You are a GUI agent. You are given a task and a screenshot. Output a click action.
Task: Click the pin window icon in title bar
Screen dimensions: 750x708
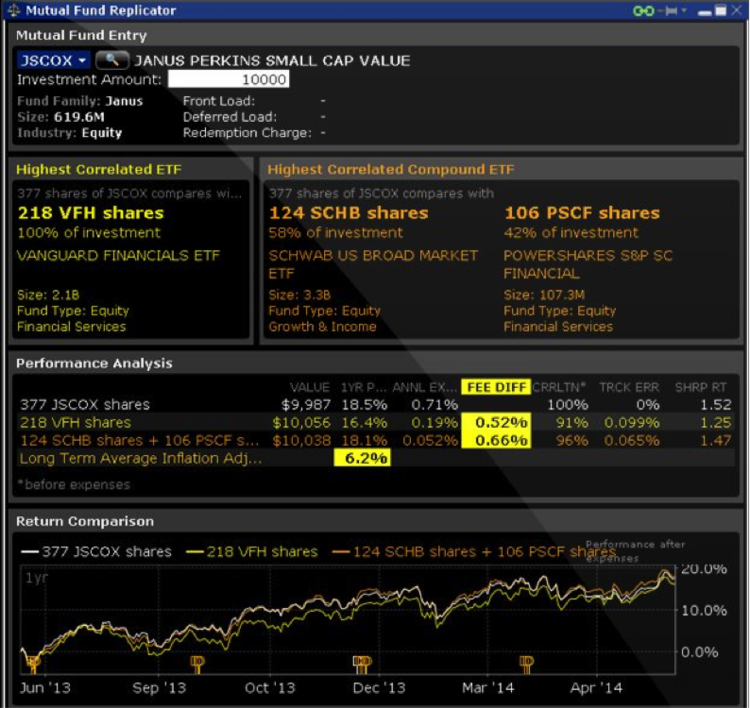670,11
